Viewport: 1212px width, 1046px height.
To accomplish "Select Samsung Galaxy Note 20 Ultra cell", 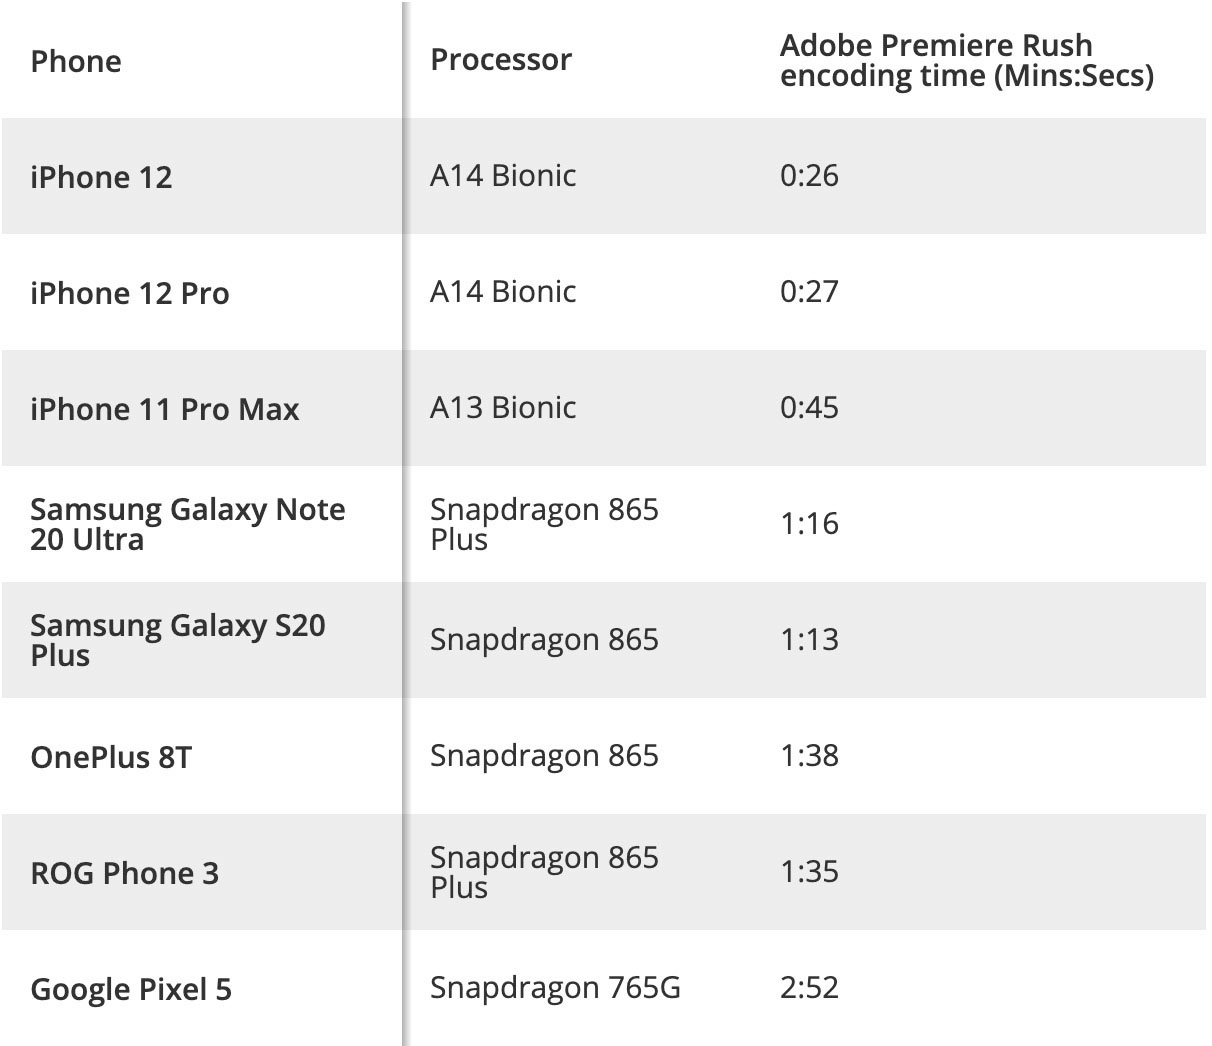I will (187, 524).
